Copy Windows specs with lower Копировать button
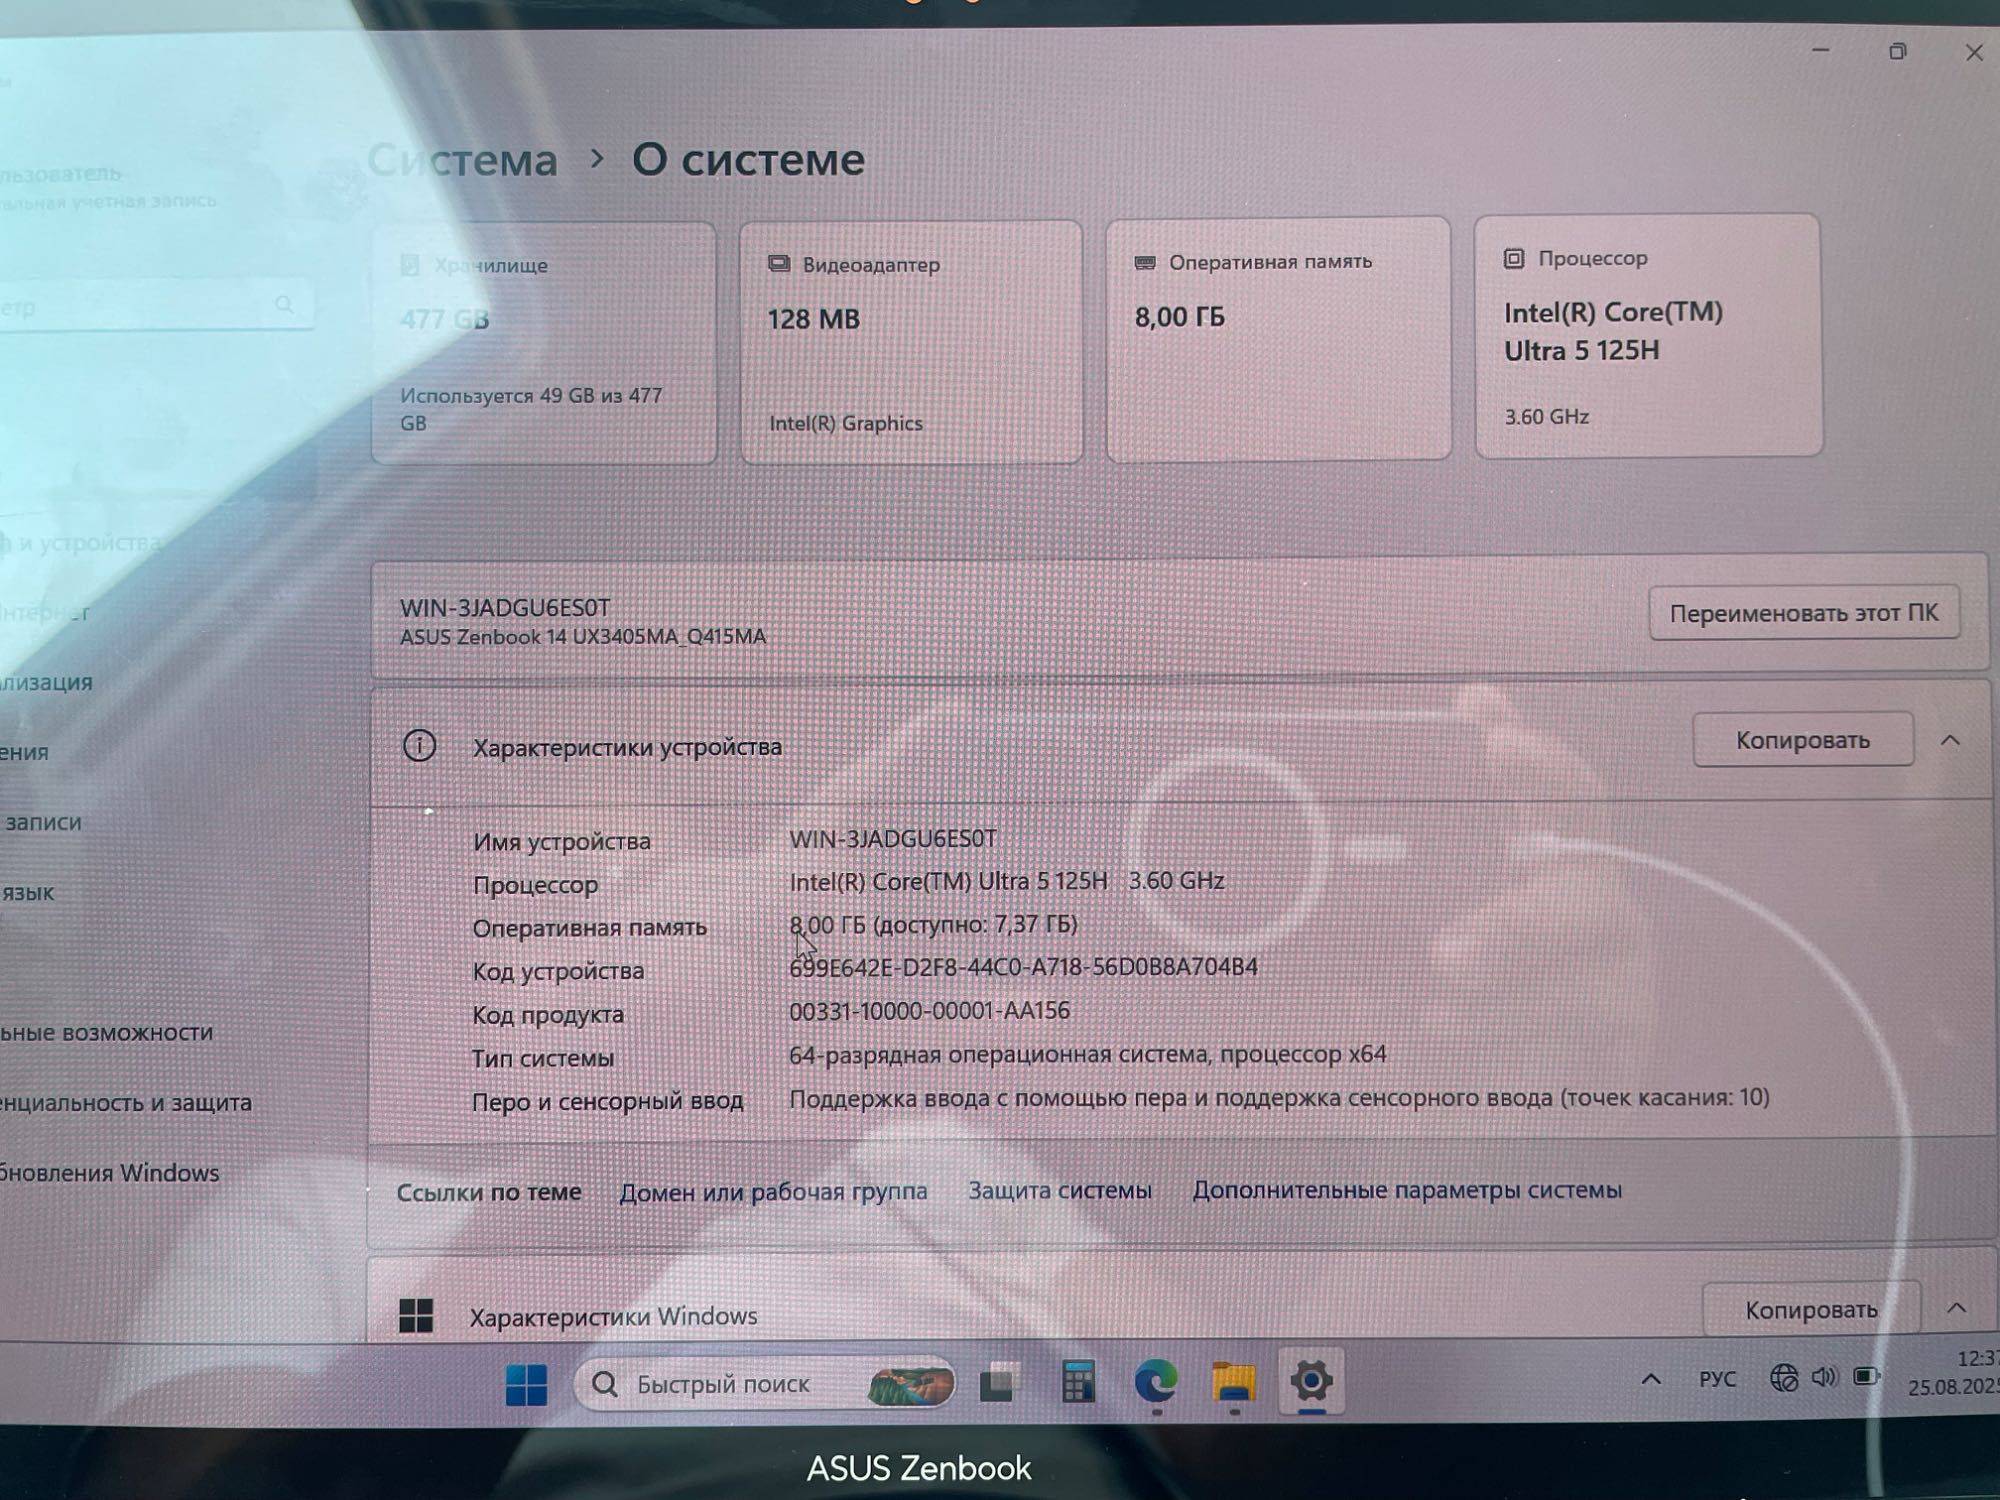The image size is (2000, 1500). (x=1811, y=1309)
